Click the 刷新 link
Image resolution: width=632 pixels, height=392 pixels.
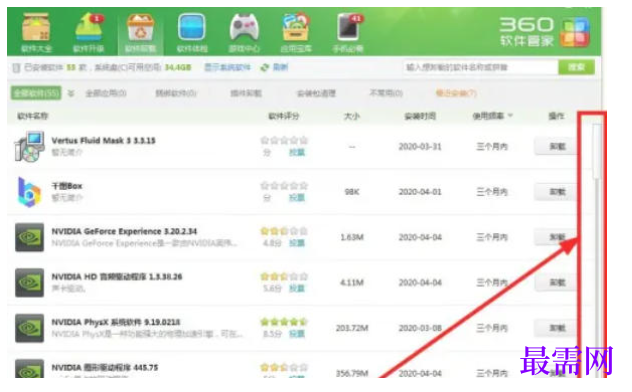point(280,67)
